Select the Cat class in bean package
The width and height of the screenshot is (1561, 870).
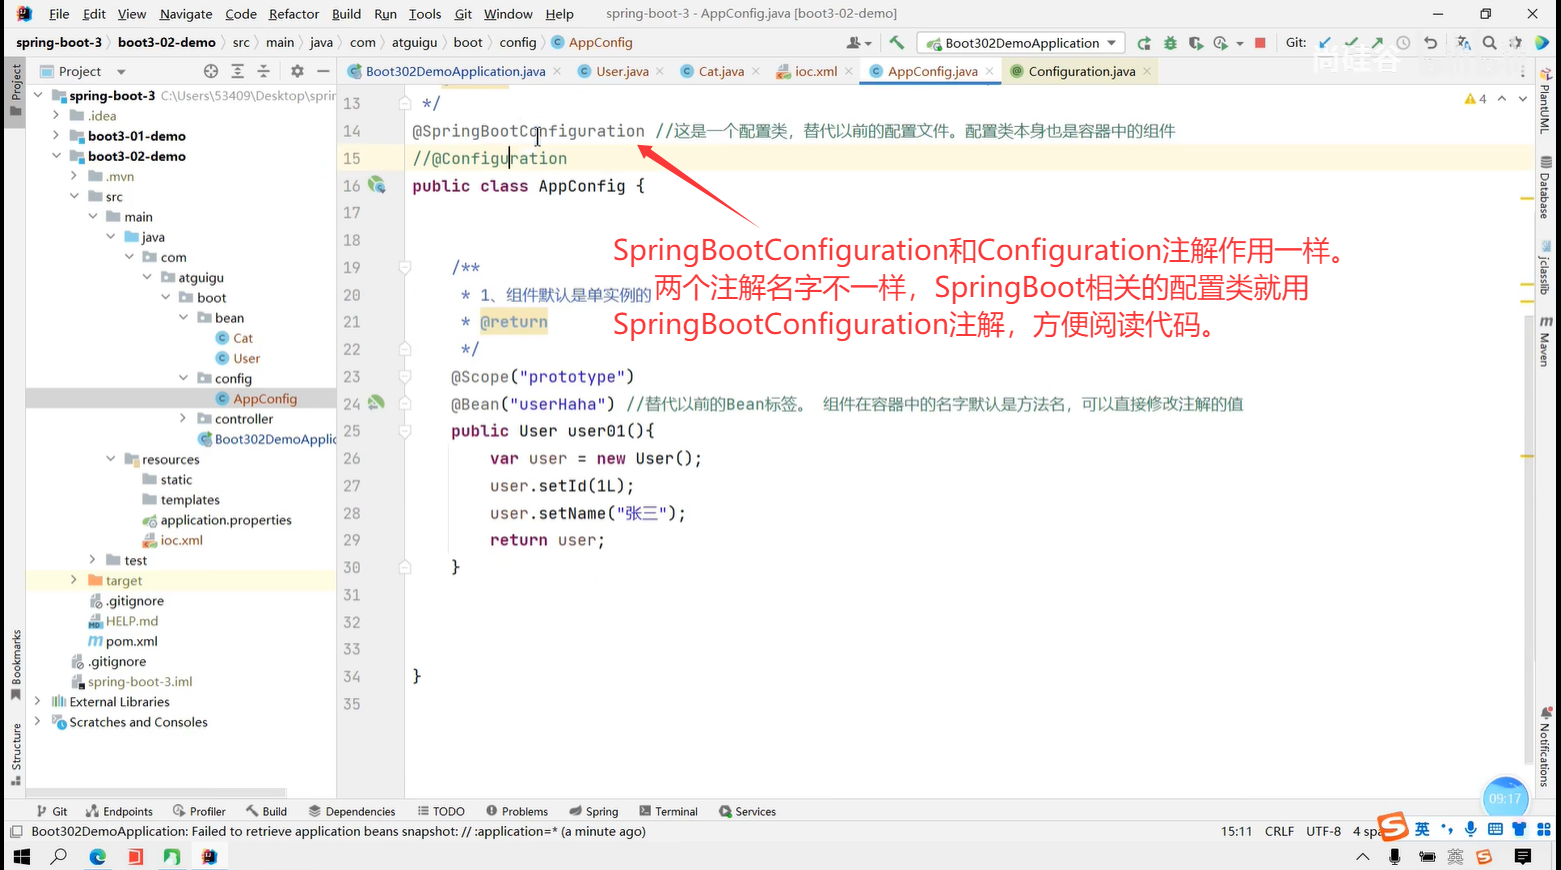pos(243,338)
